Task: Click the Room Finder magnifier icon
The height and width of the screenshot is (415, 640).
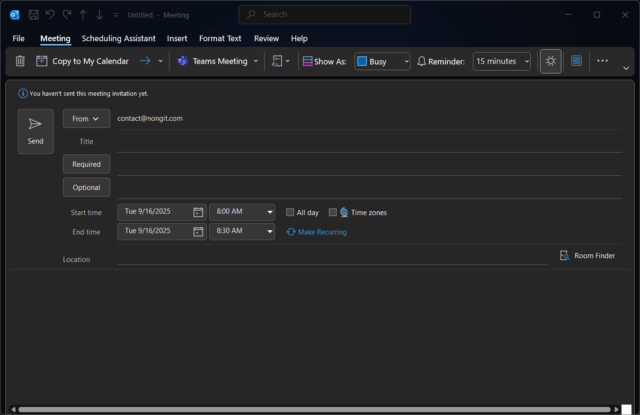Action: (564, 255)
